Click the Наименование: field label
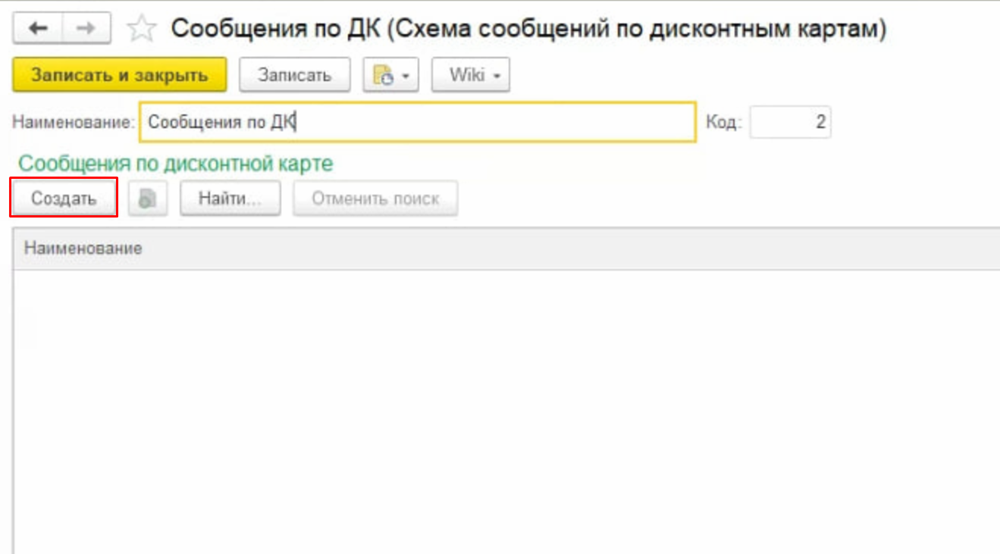This screenshot has width=1000, height=554. pos(72,123)
